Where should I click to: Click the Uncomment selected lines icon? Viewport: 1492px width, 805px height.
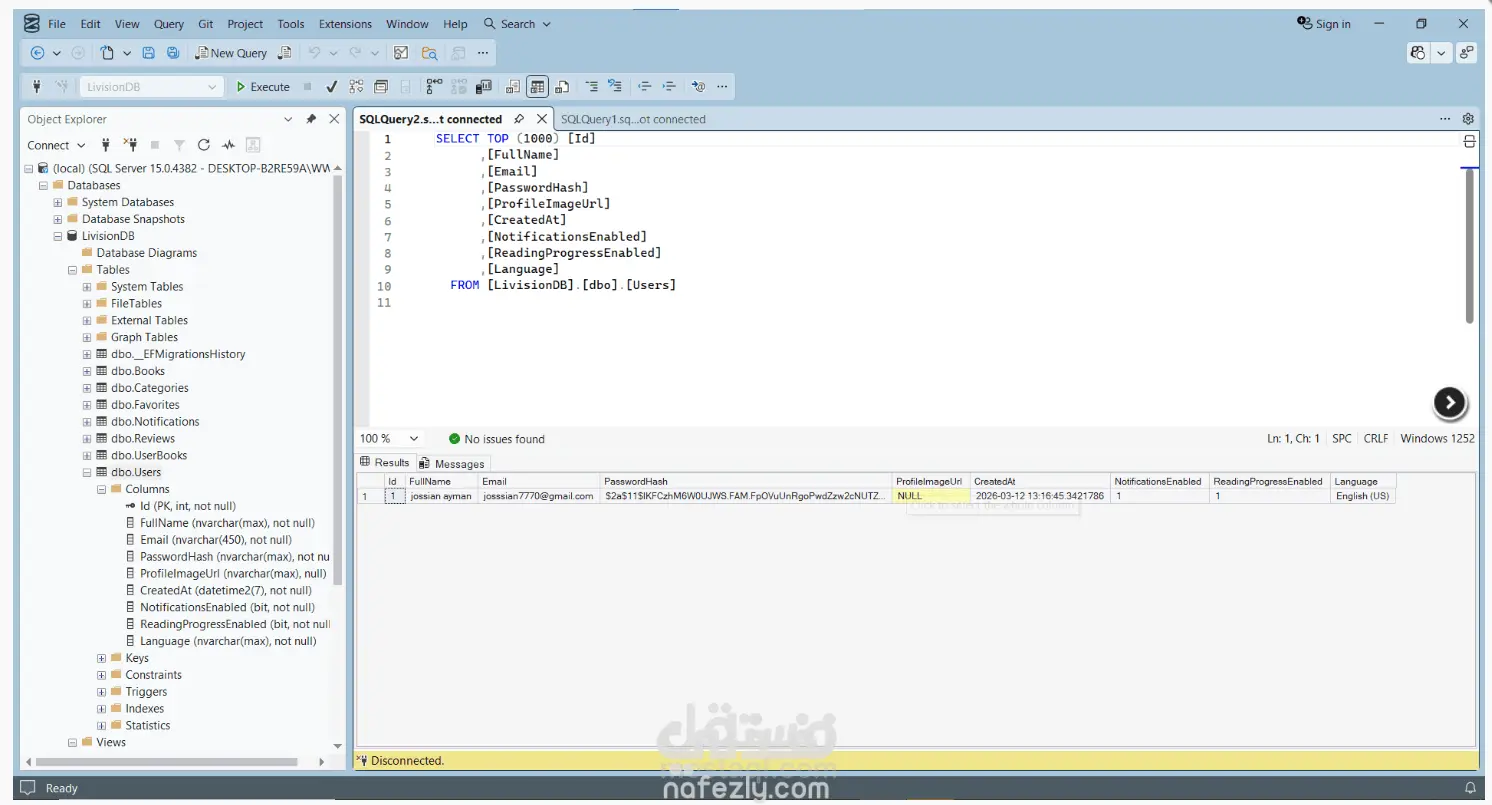pos(615,87)
